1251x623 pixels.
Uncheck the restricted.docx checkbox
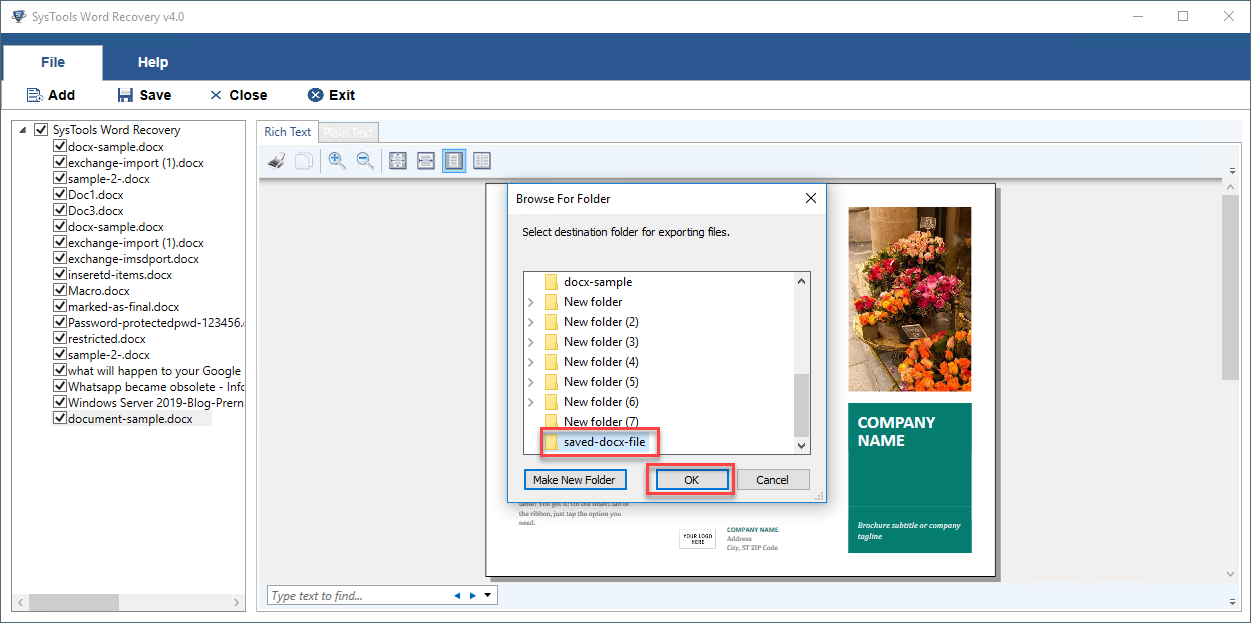coord(60,338)
